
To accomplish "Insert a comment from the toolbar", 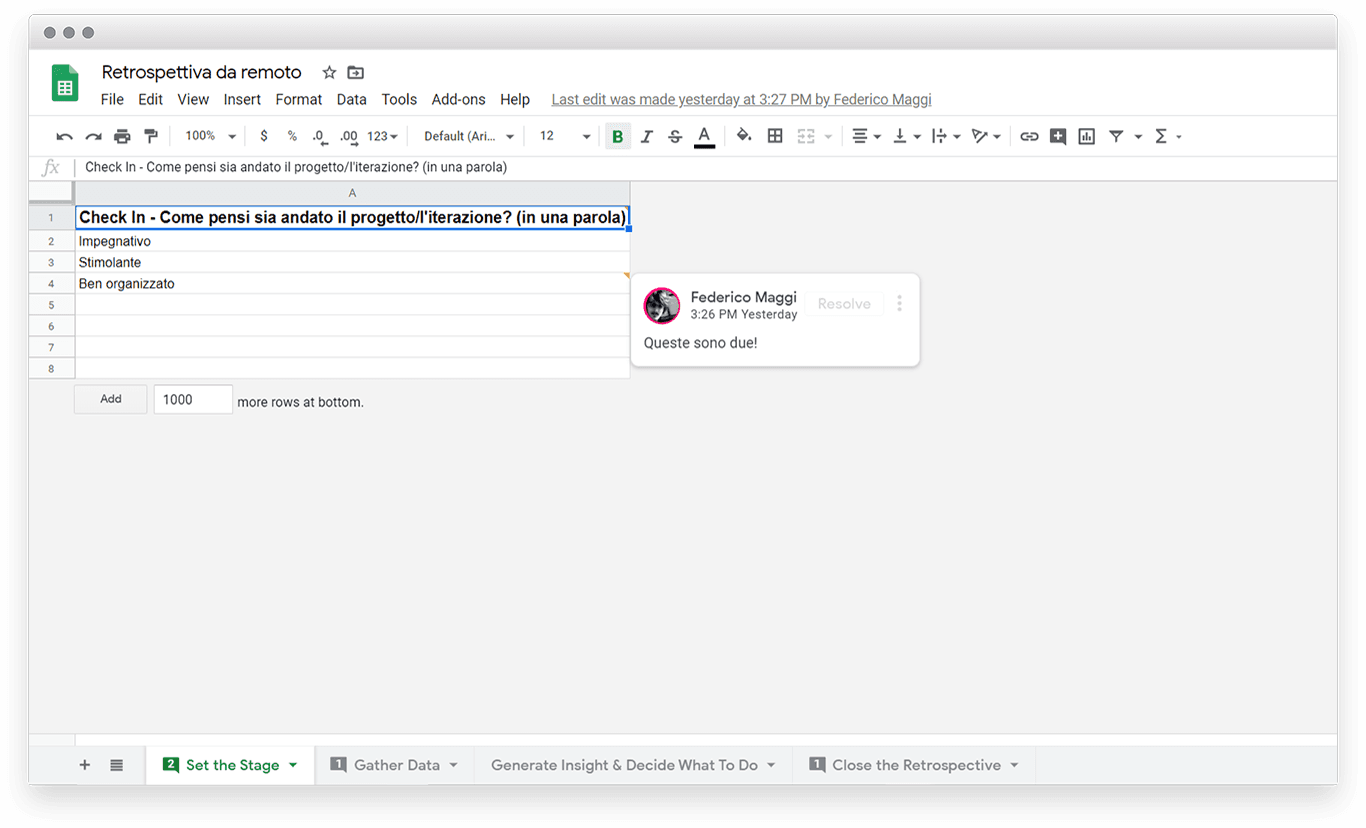I will [1058, 137].
